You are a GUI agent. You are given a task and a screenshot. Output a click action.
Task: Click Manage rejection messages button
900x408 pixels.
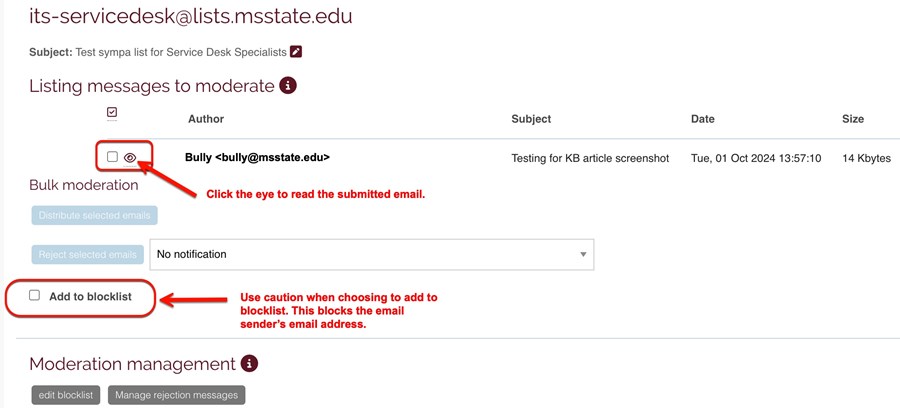(x=176, y=395)
